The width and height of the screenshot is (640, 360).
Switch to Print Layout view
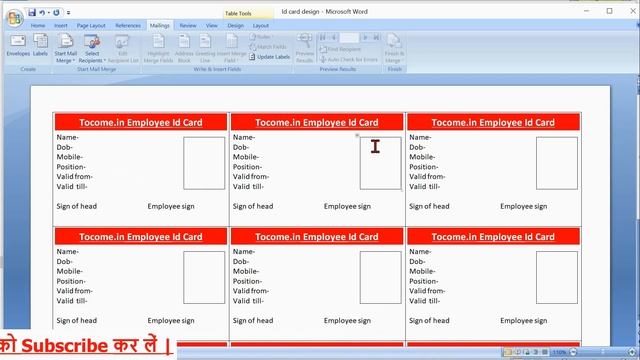click(x=508, y=352)
